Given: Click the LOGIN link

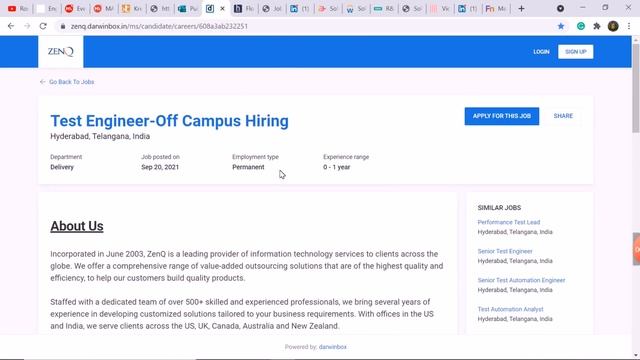Looking at the screenshot, I should pos(541,52).
